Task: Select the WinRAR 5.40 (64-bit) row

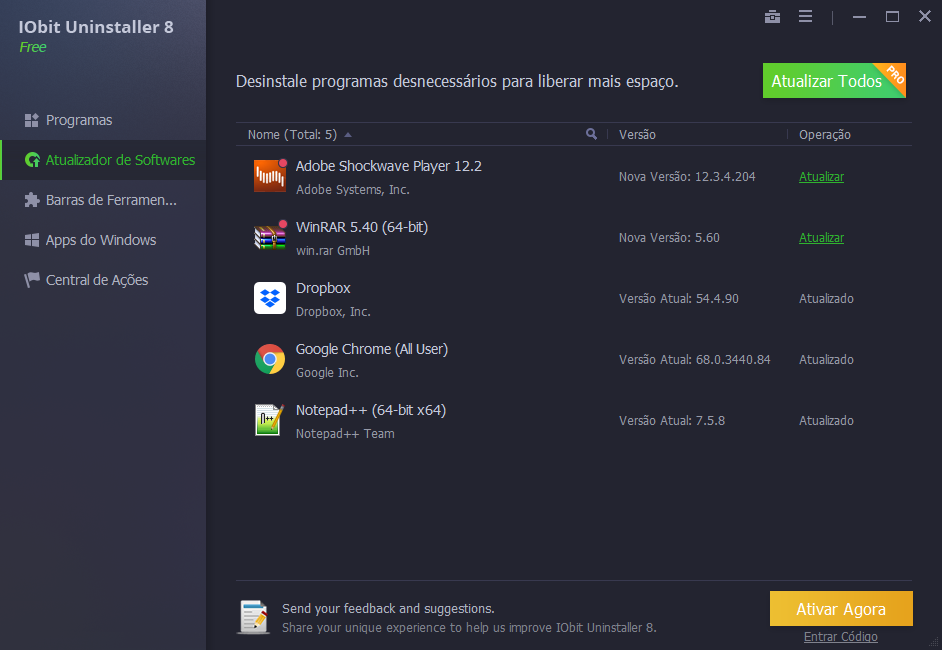Action: pyautogui.click(x=574, y=238)
